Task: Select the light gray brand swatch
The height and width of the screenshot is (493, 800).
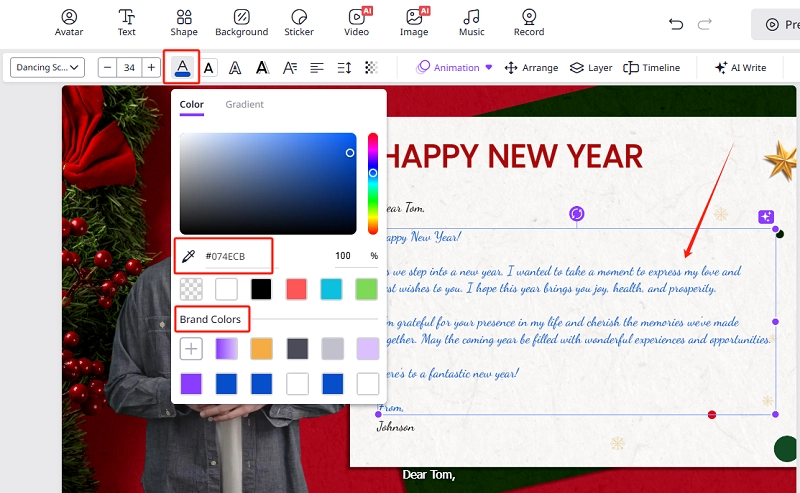Action: click(333, 349)
